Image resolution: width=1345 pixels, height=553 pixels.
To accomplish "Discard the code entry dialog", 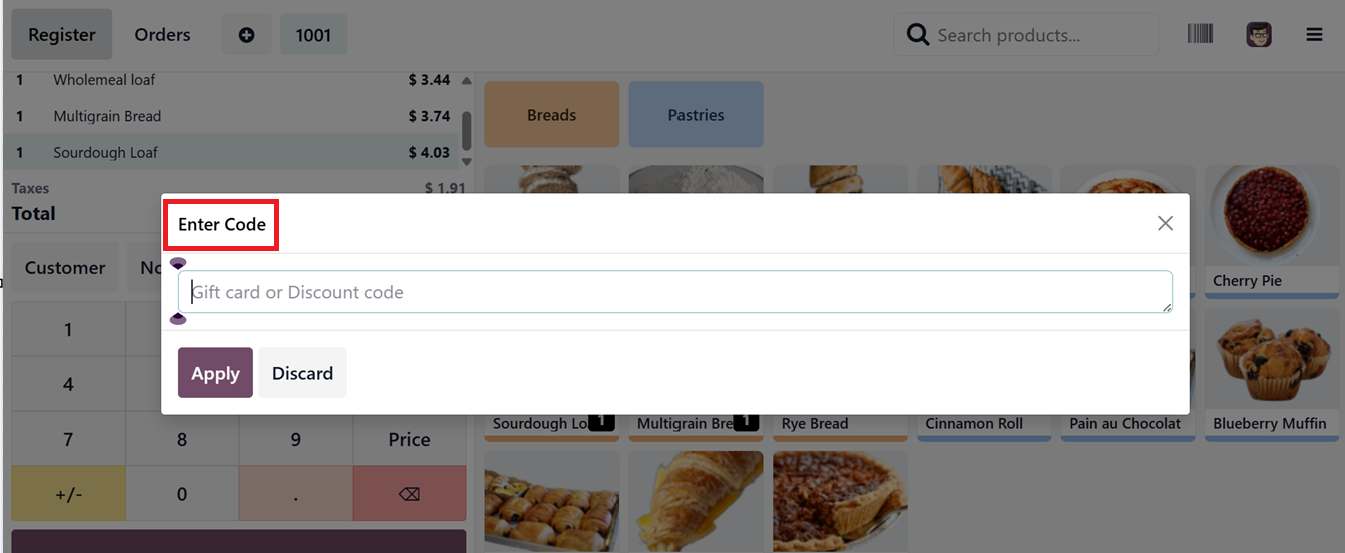I will tap(302, 373).
